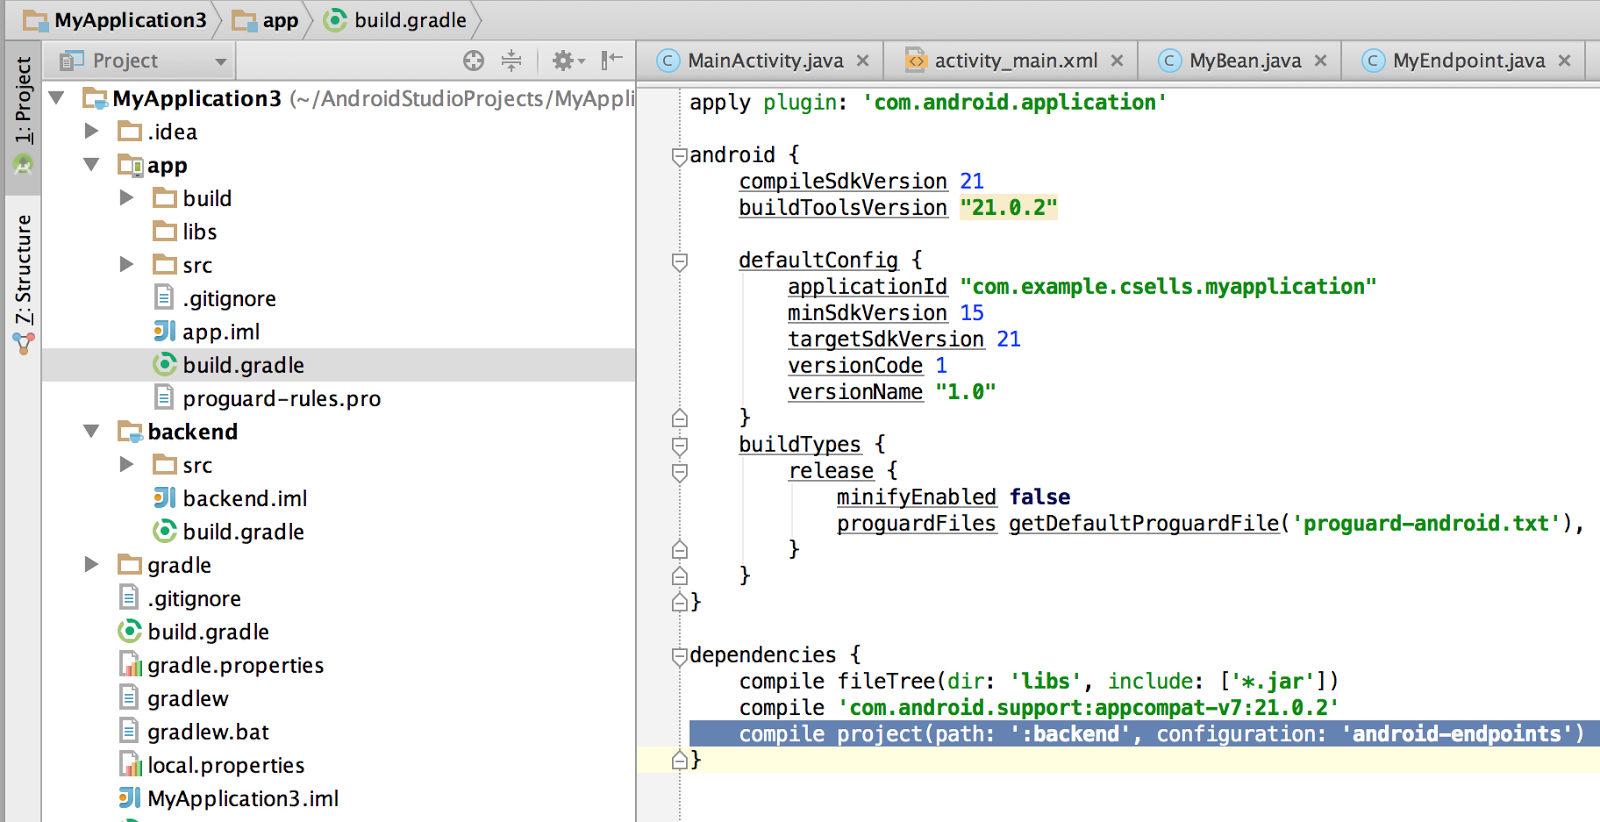
Task: Close the MyEndpoint.java tab
Action: (1564, 61)
